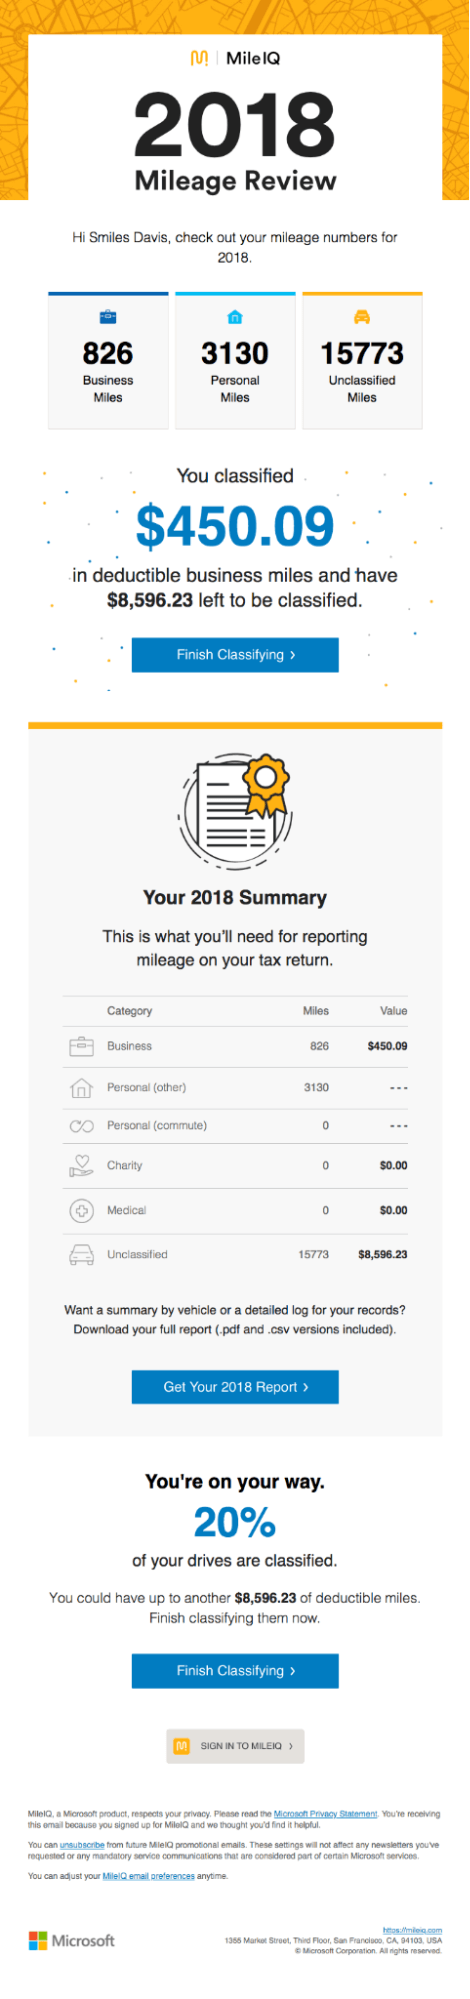Click the Medical cross icon
Screen dimensions: 470x1999
click(81, 1210)
